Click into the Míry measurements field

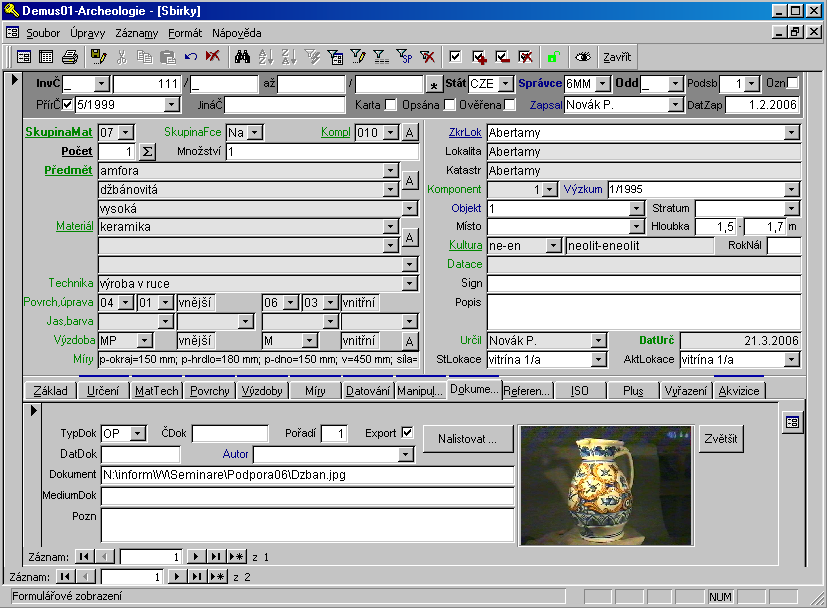(258, 360)
